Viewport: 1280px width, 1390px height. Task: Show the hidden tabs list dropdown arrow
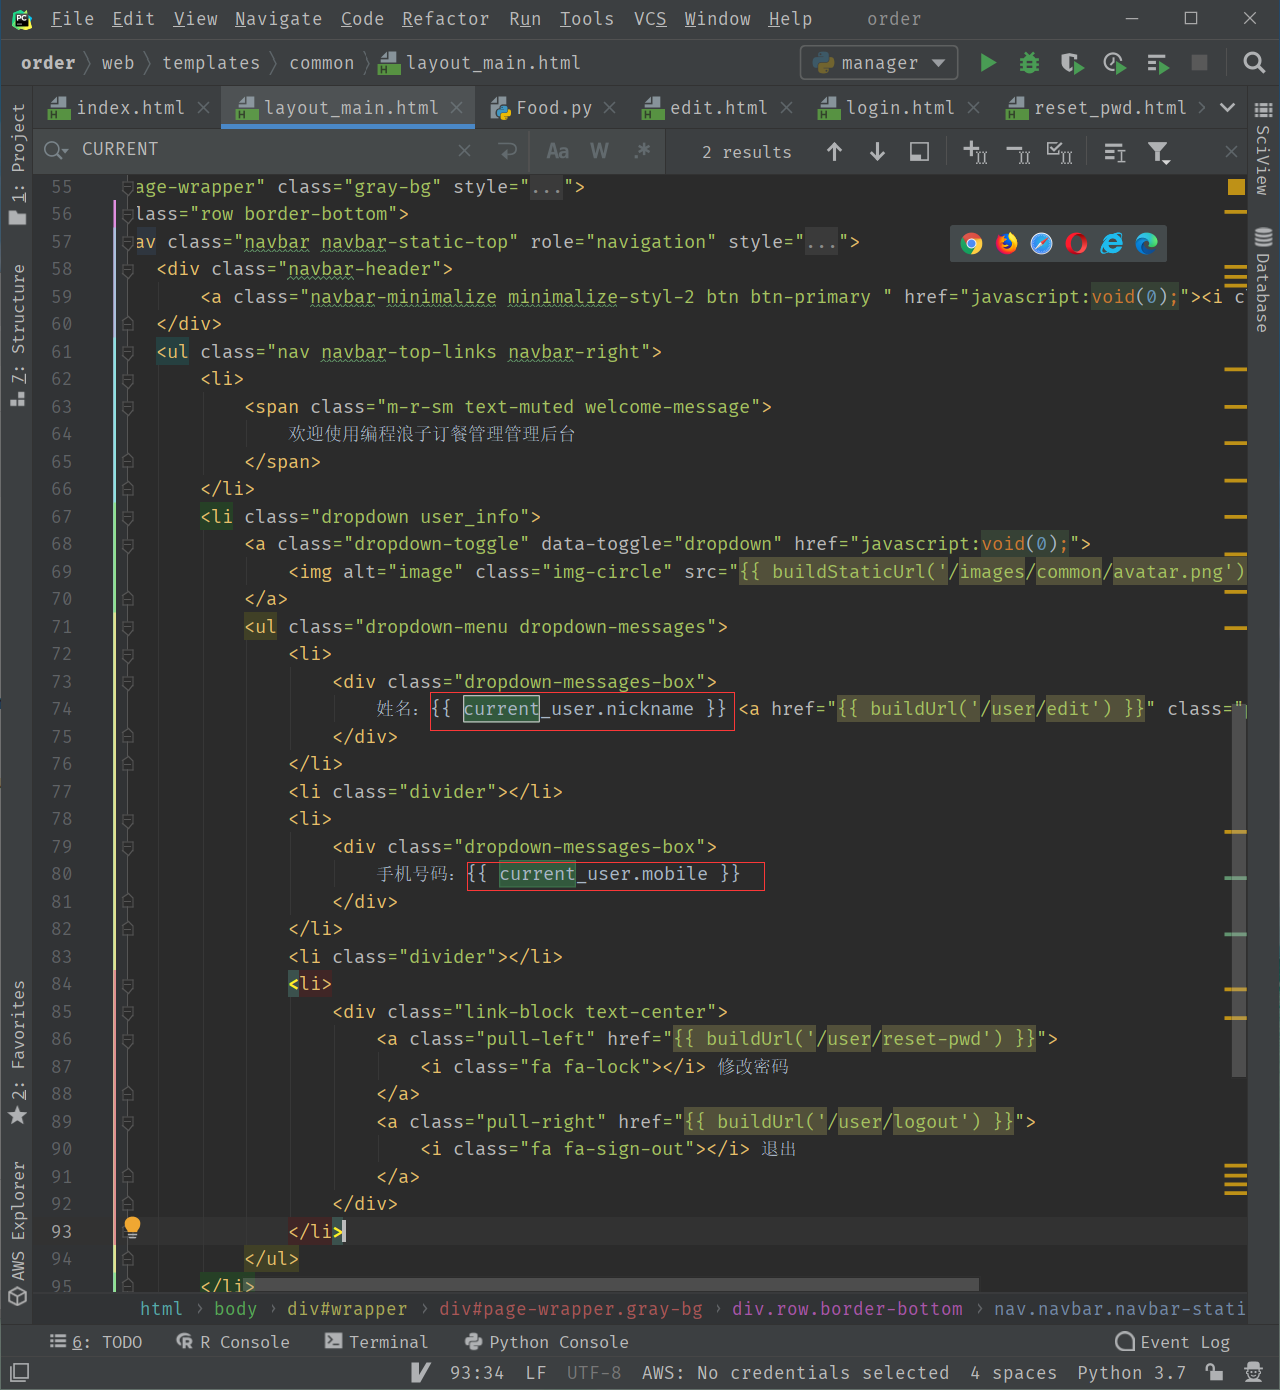click(1227, 108)
